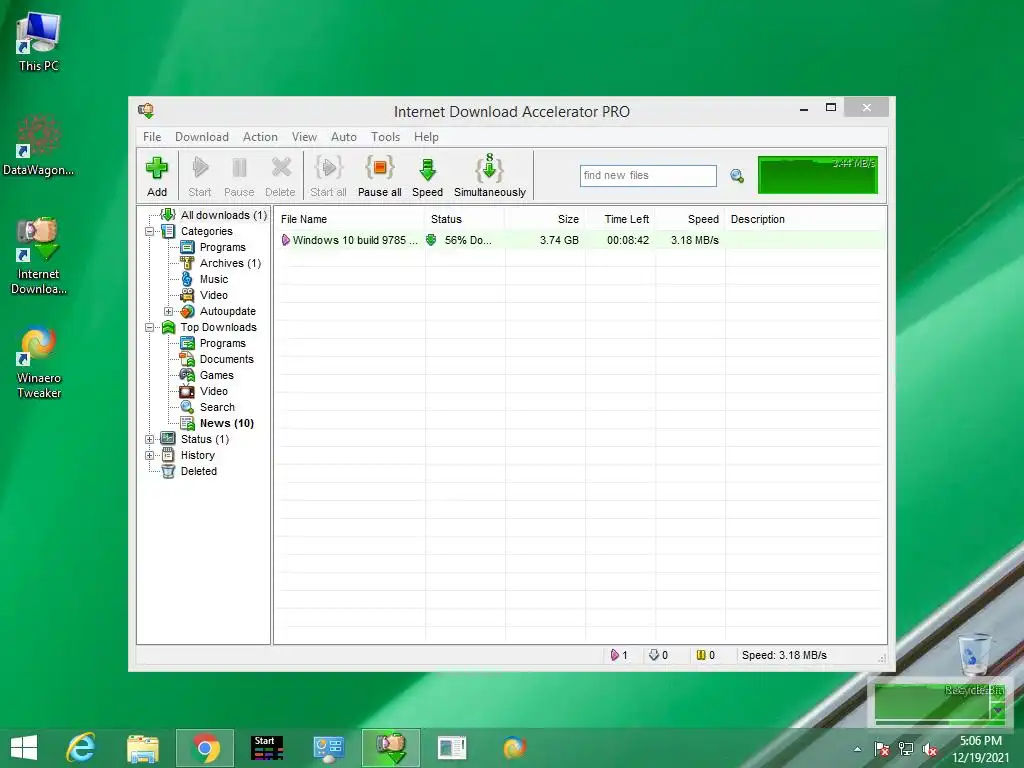Open the Speed toolbar control
1024x768 pixels.
428,176
